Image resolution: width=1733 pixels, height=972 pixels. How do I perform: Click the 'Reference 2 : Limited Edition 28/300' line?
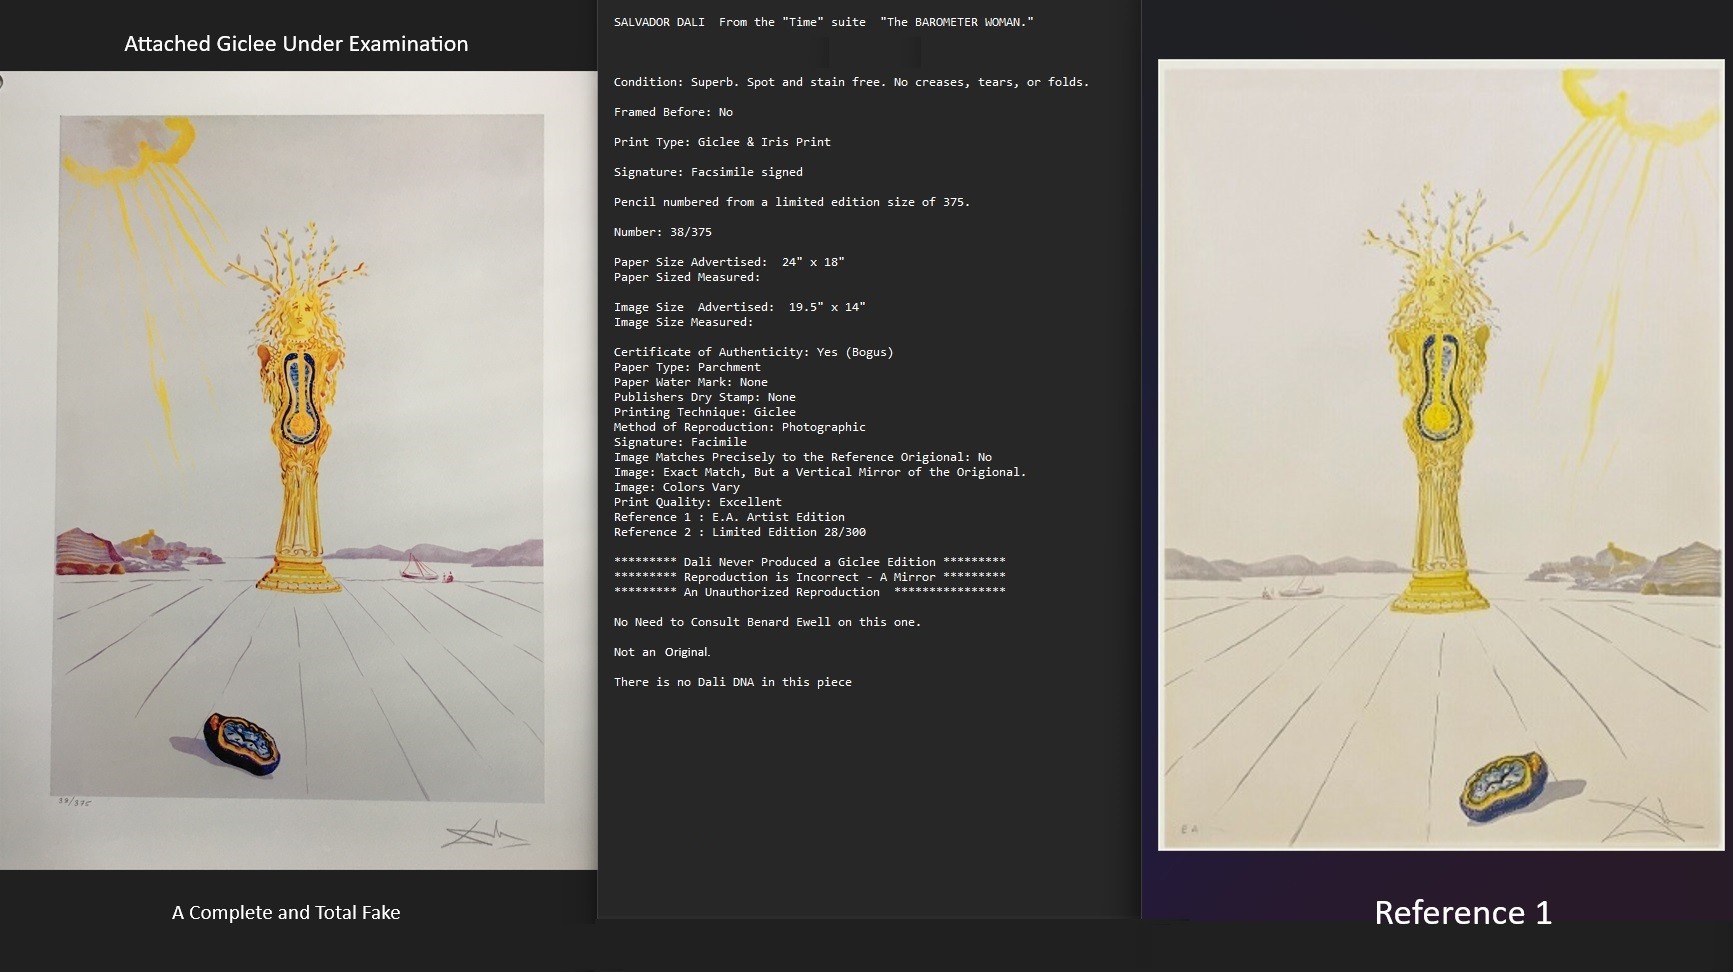(739, 532)
